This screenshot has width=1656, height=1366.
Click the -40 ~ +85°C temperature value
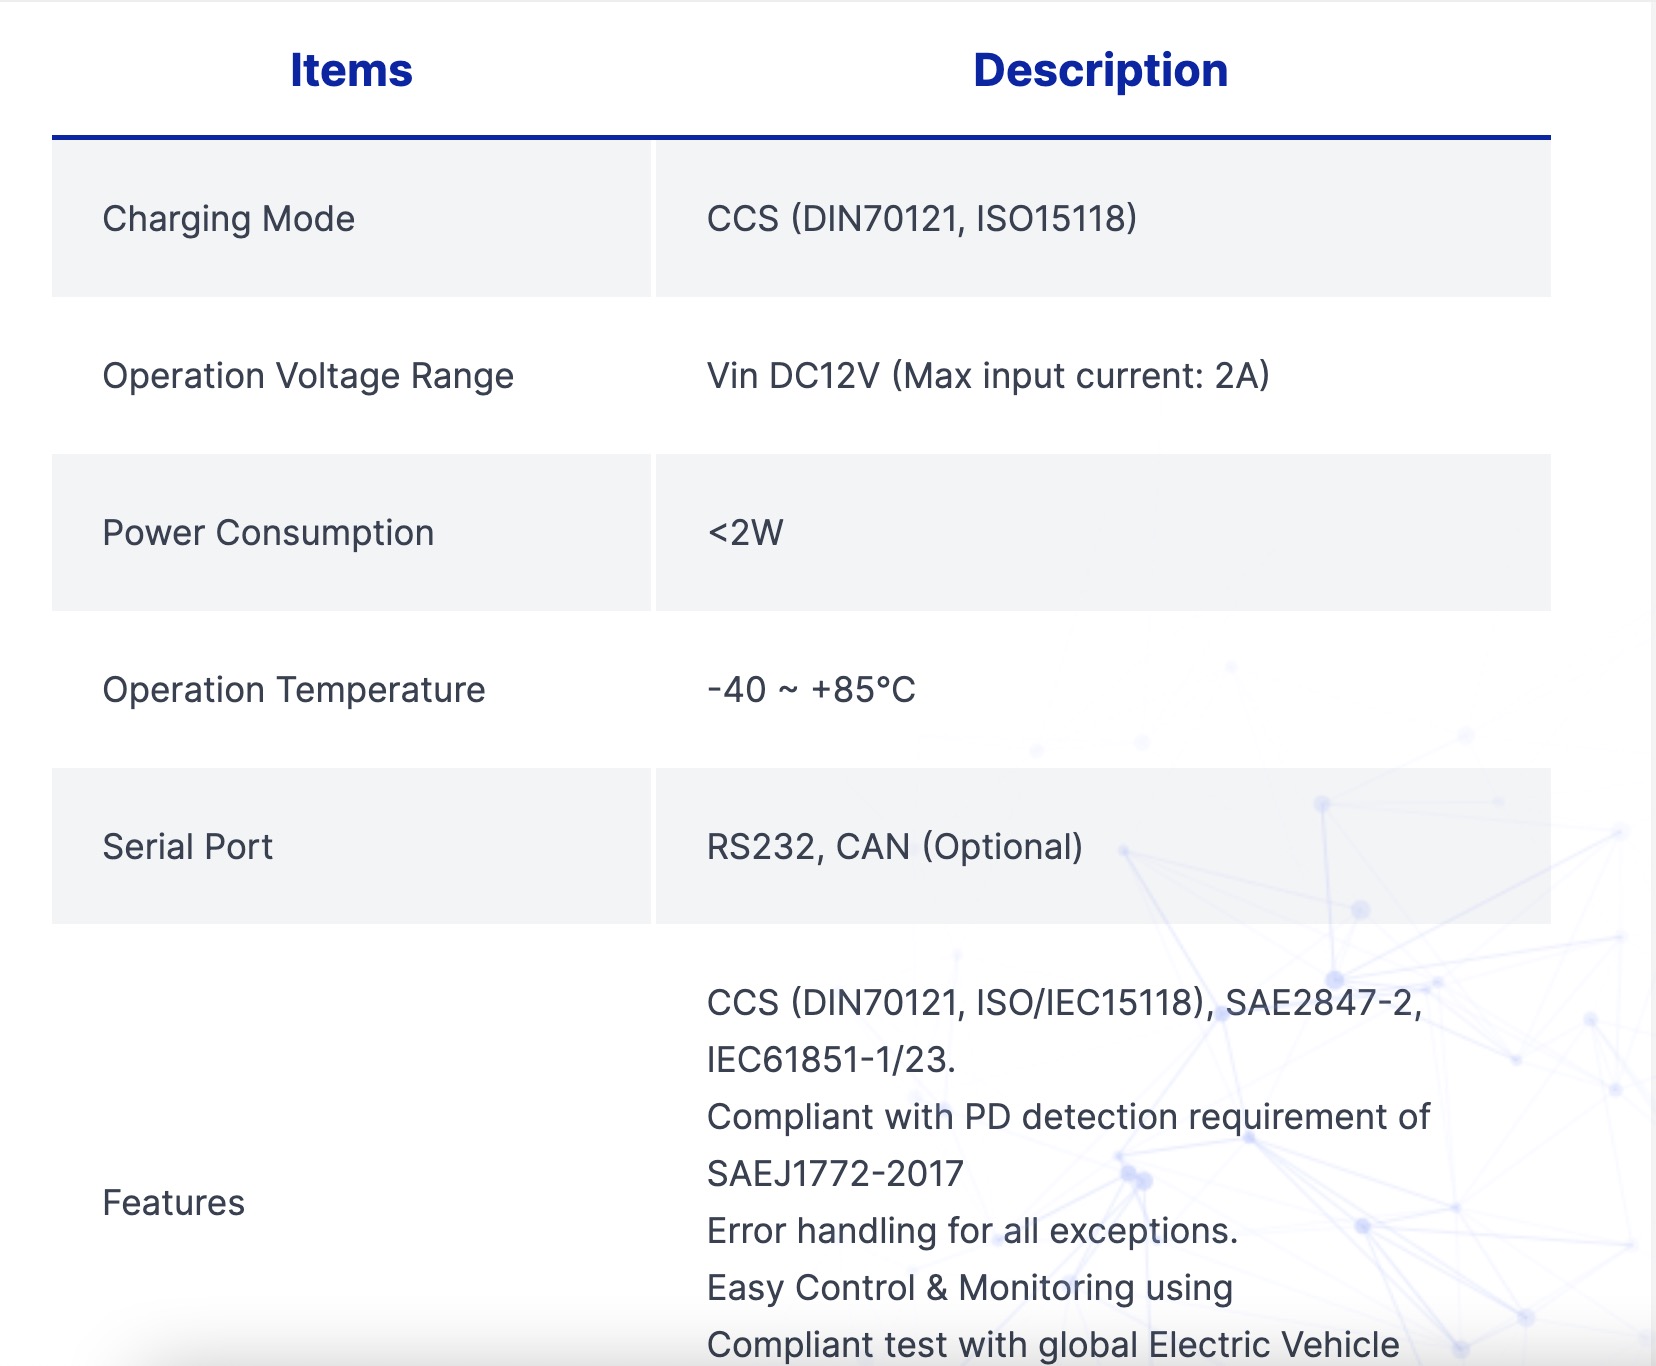(810, 690)
